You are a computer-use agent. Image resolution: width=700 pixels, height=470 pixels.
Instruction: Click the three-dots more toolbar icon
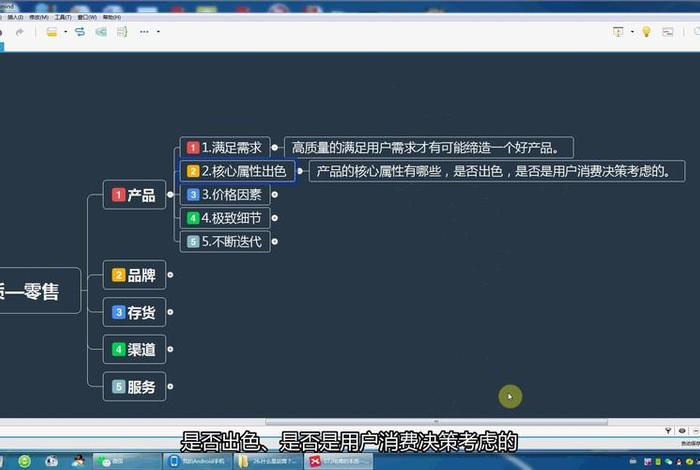click(144, 32)
